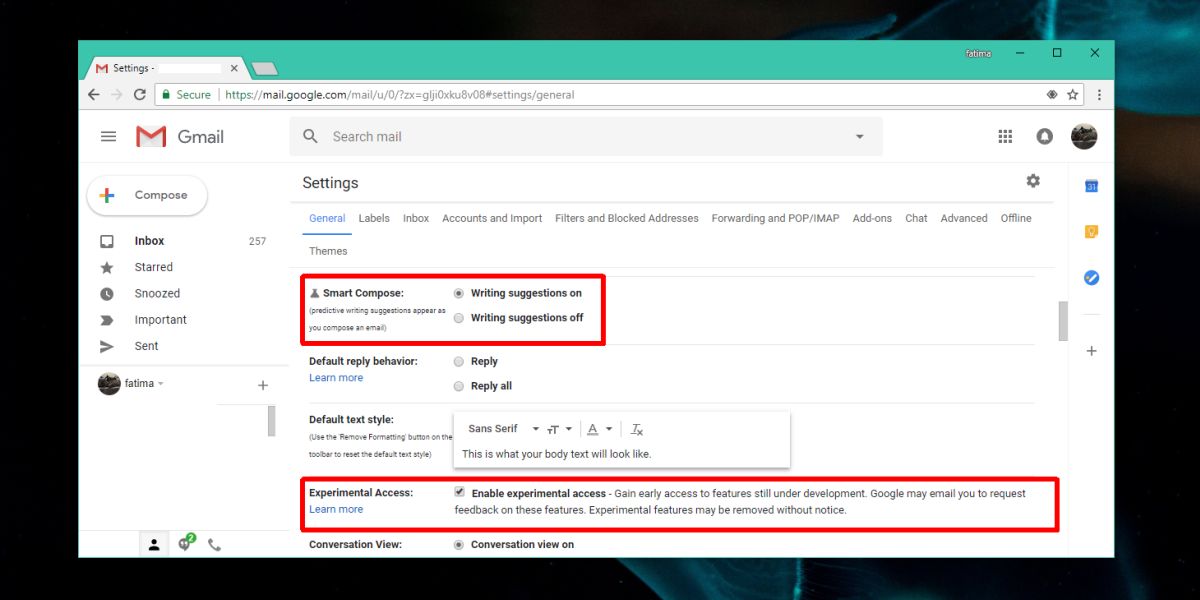The image size is (1200, 600).
Task: Close the Settings browser tab
Action: click(x=235, y=68)
